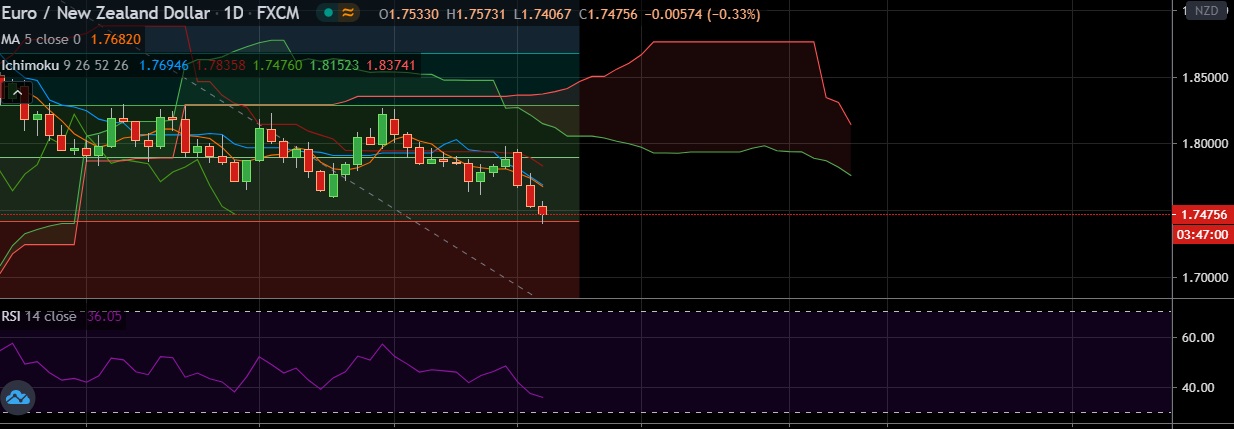Collapse the indicator legend with the chevron arrow
This screenshot has width=1234, height=429.
pyautogui.click(x=16, y=93)
